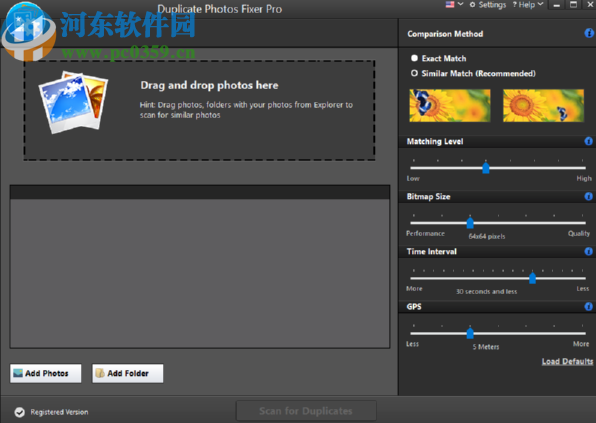
Task: Open the Help dropdown menu
Action: pyautogui.click(x=528, y=5)
